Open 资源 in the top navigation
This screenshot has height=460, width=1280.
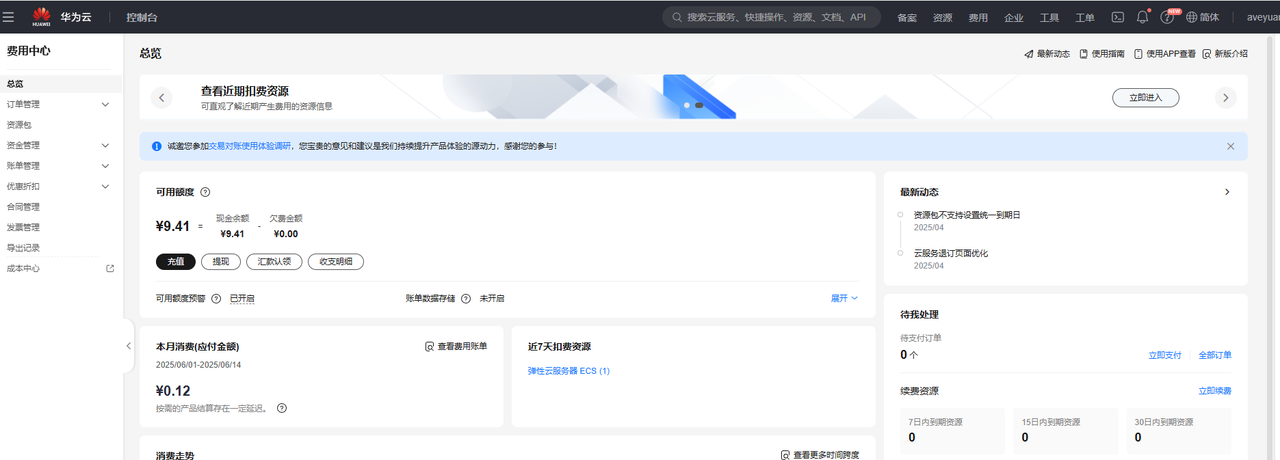click(x=942, y=17)
